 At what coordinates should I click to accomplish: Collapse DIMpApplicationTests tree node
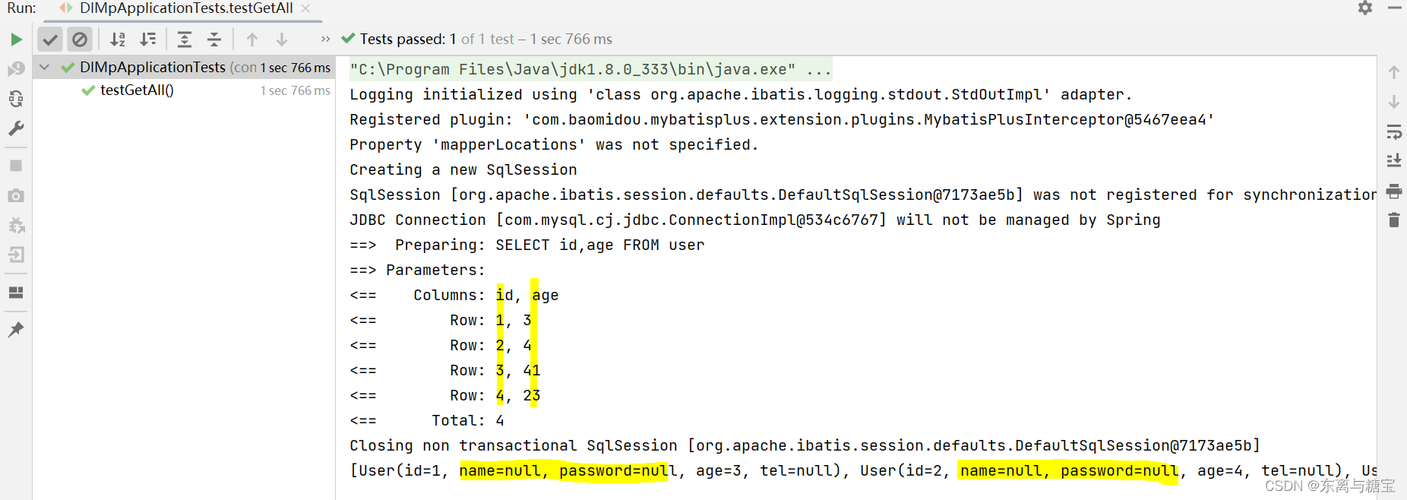[x=45, y=67]
